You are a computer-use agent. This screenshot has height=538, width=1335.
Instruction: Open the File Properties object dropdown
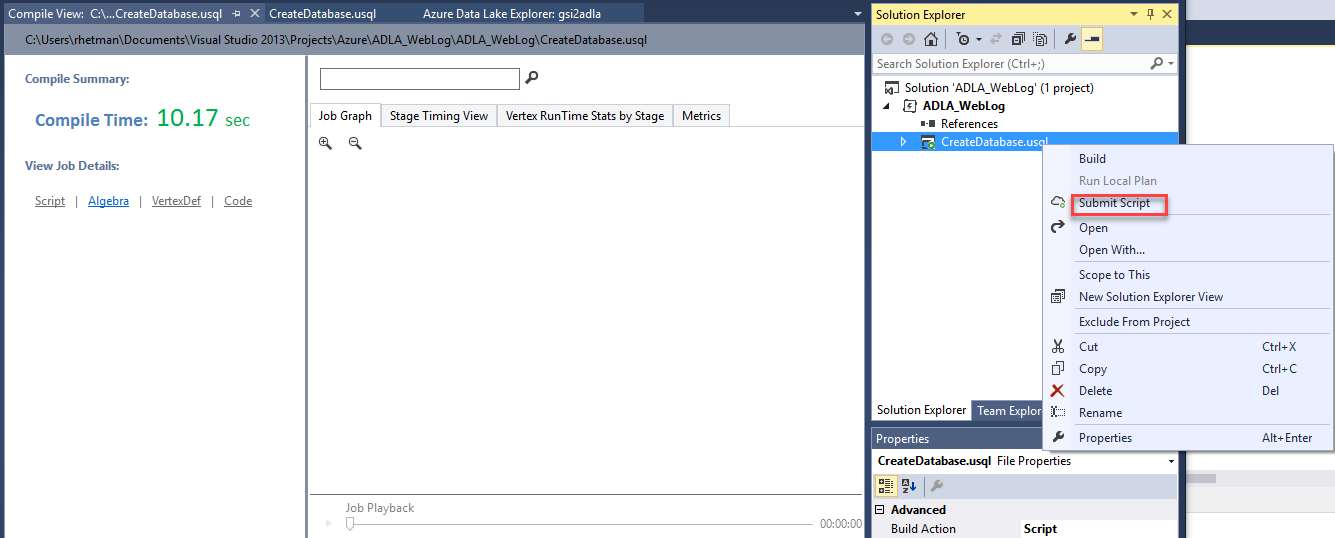[x=1170, y=461]
